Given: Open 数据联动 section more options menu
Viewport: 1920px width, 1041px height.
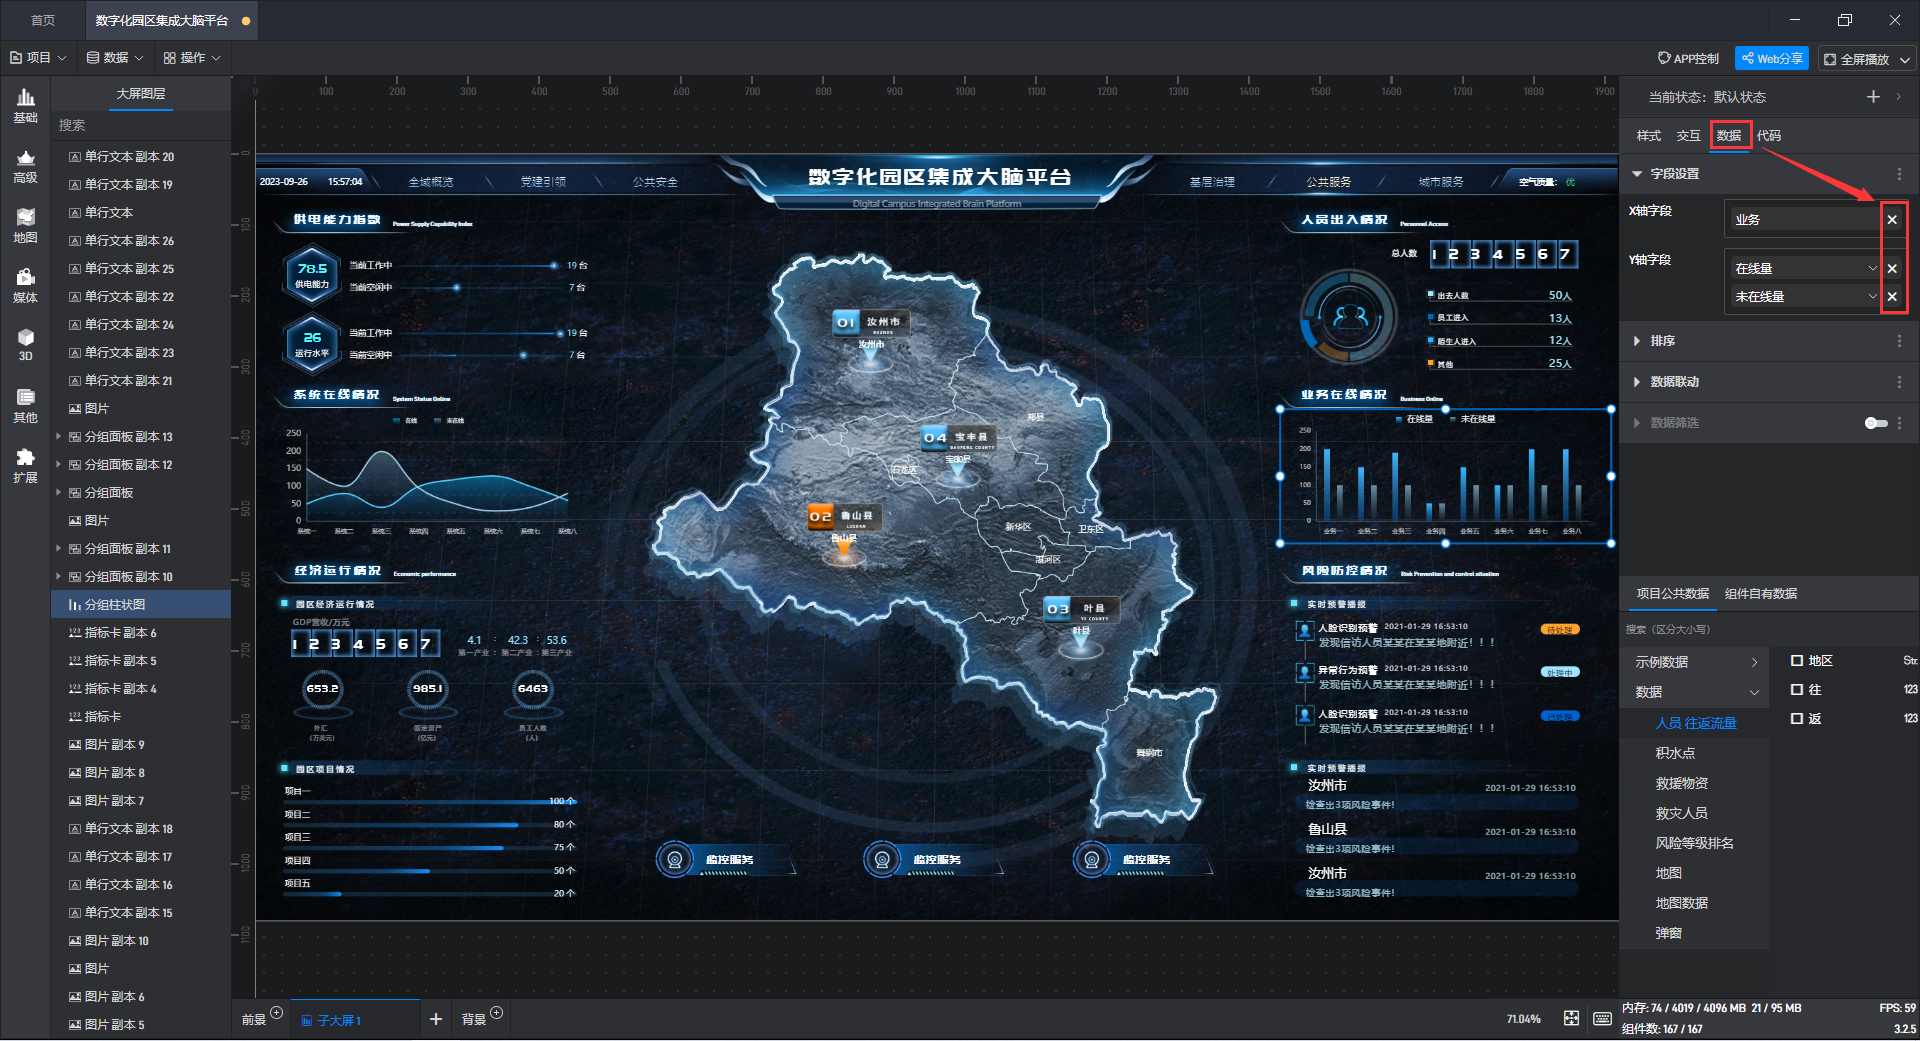Looking at the screenshot, I should pos(1899,382).
